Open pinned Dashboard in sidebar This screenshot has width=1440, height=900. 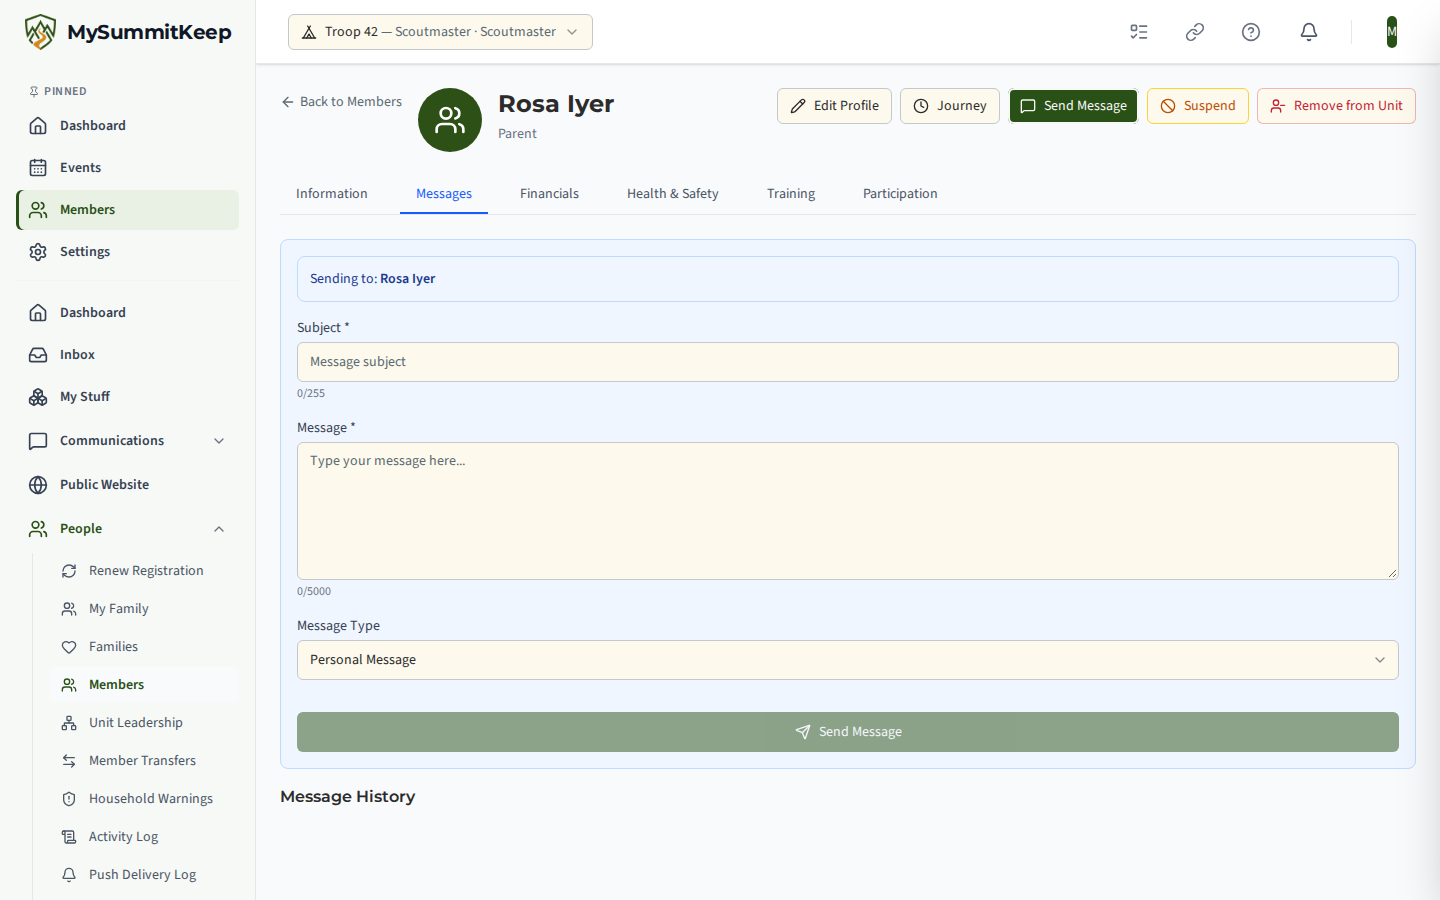128,126
